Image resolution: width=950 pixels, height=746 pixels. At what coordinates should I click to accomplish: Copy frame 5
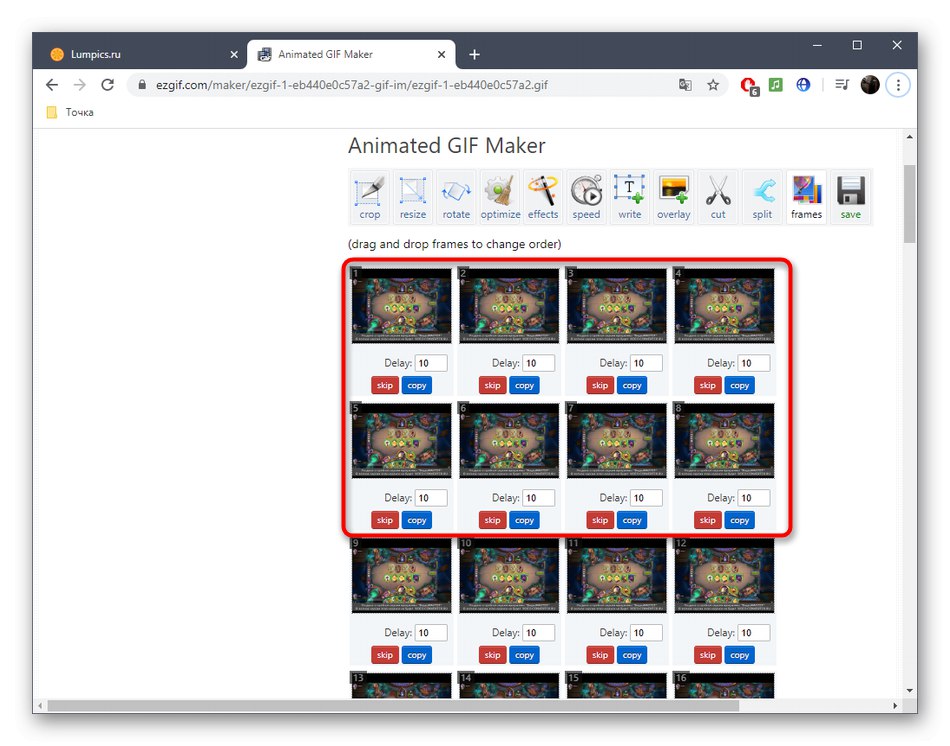tap(417, 520)
